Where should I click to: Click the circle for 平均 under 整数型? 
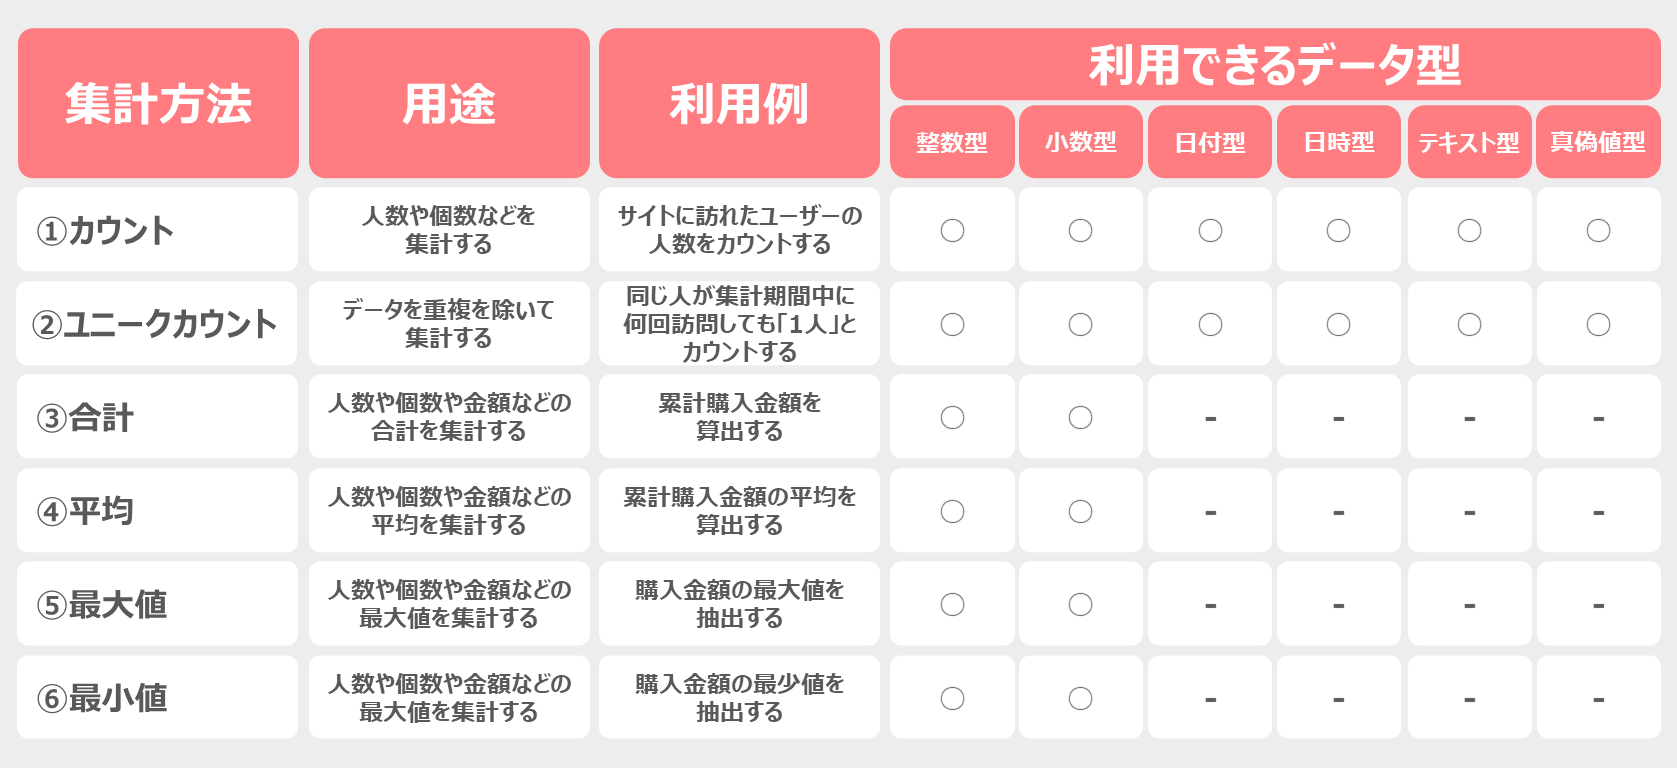point(952,511)
